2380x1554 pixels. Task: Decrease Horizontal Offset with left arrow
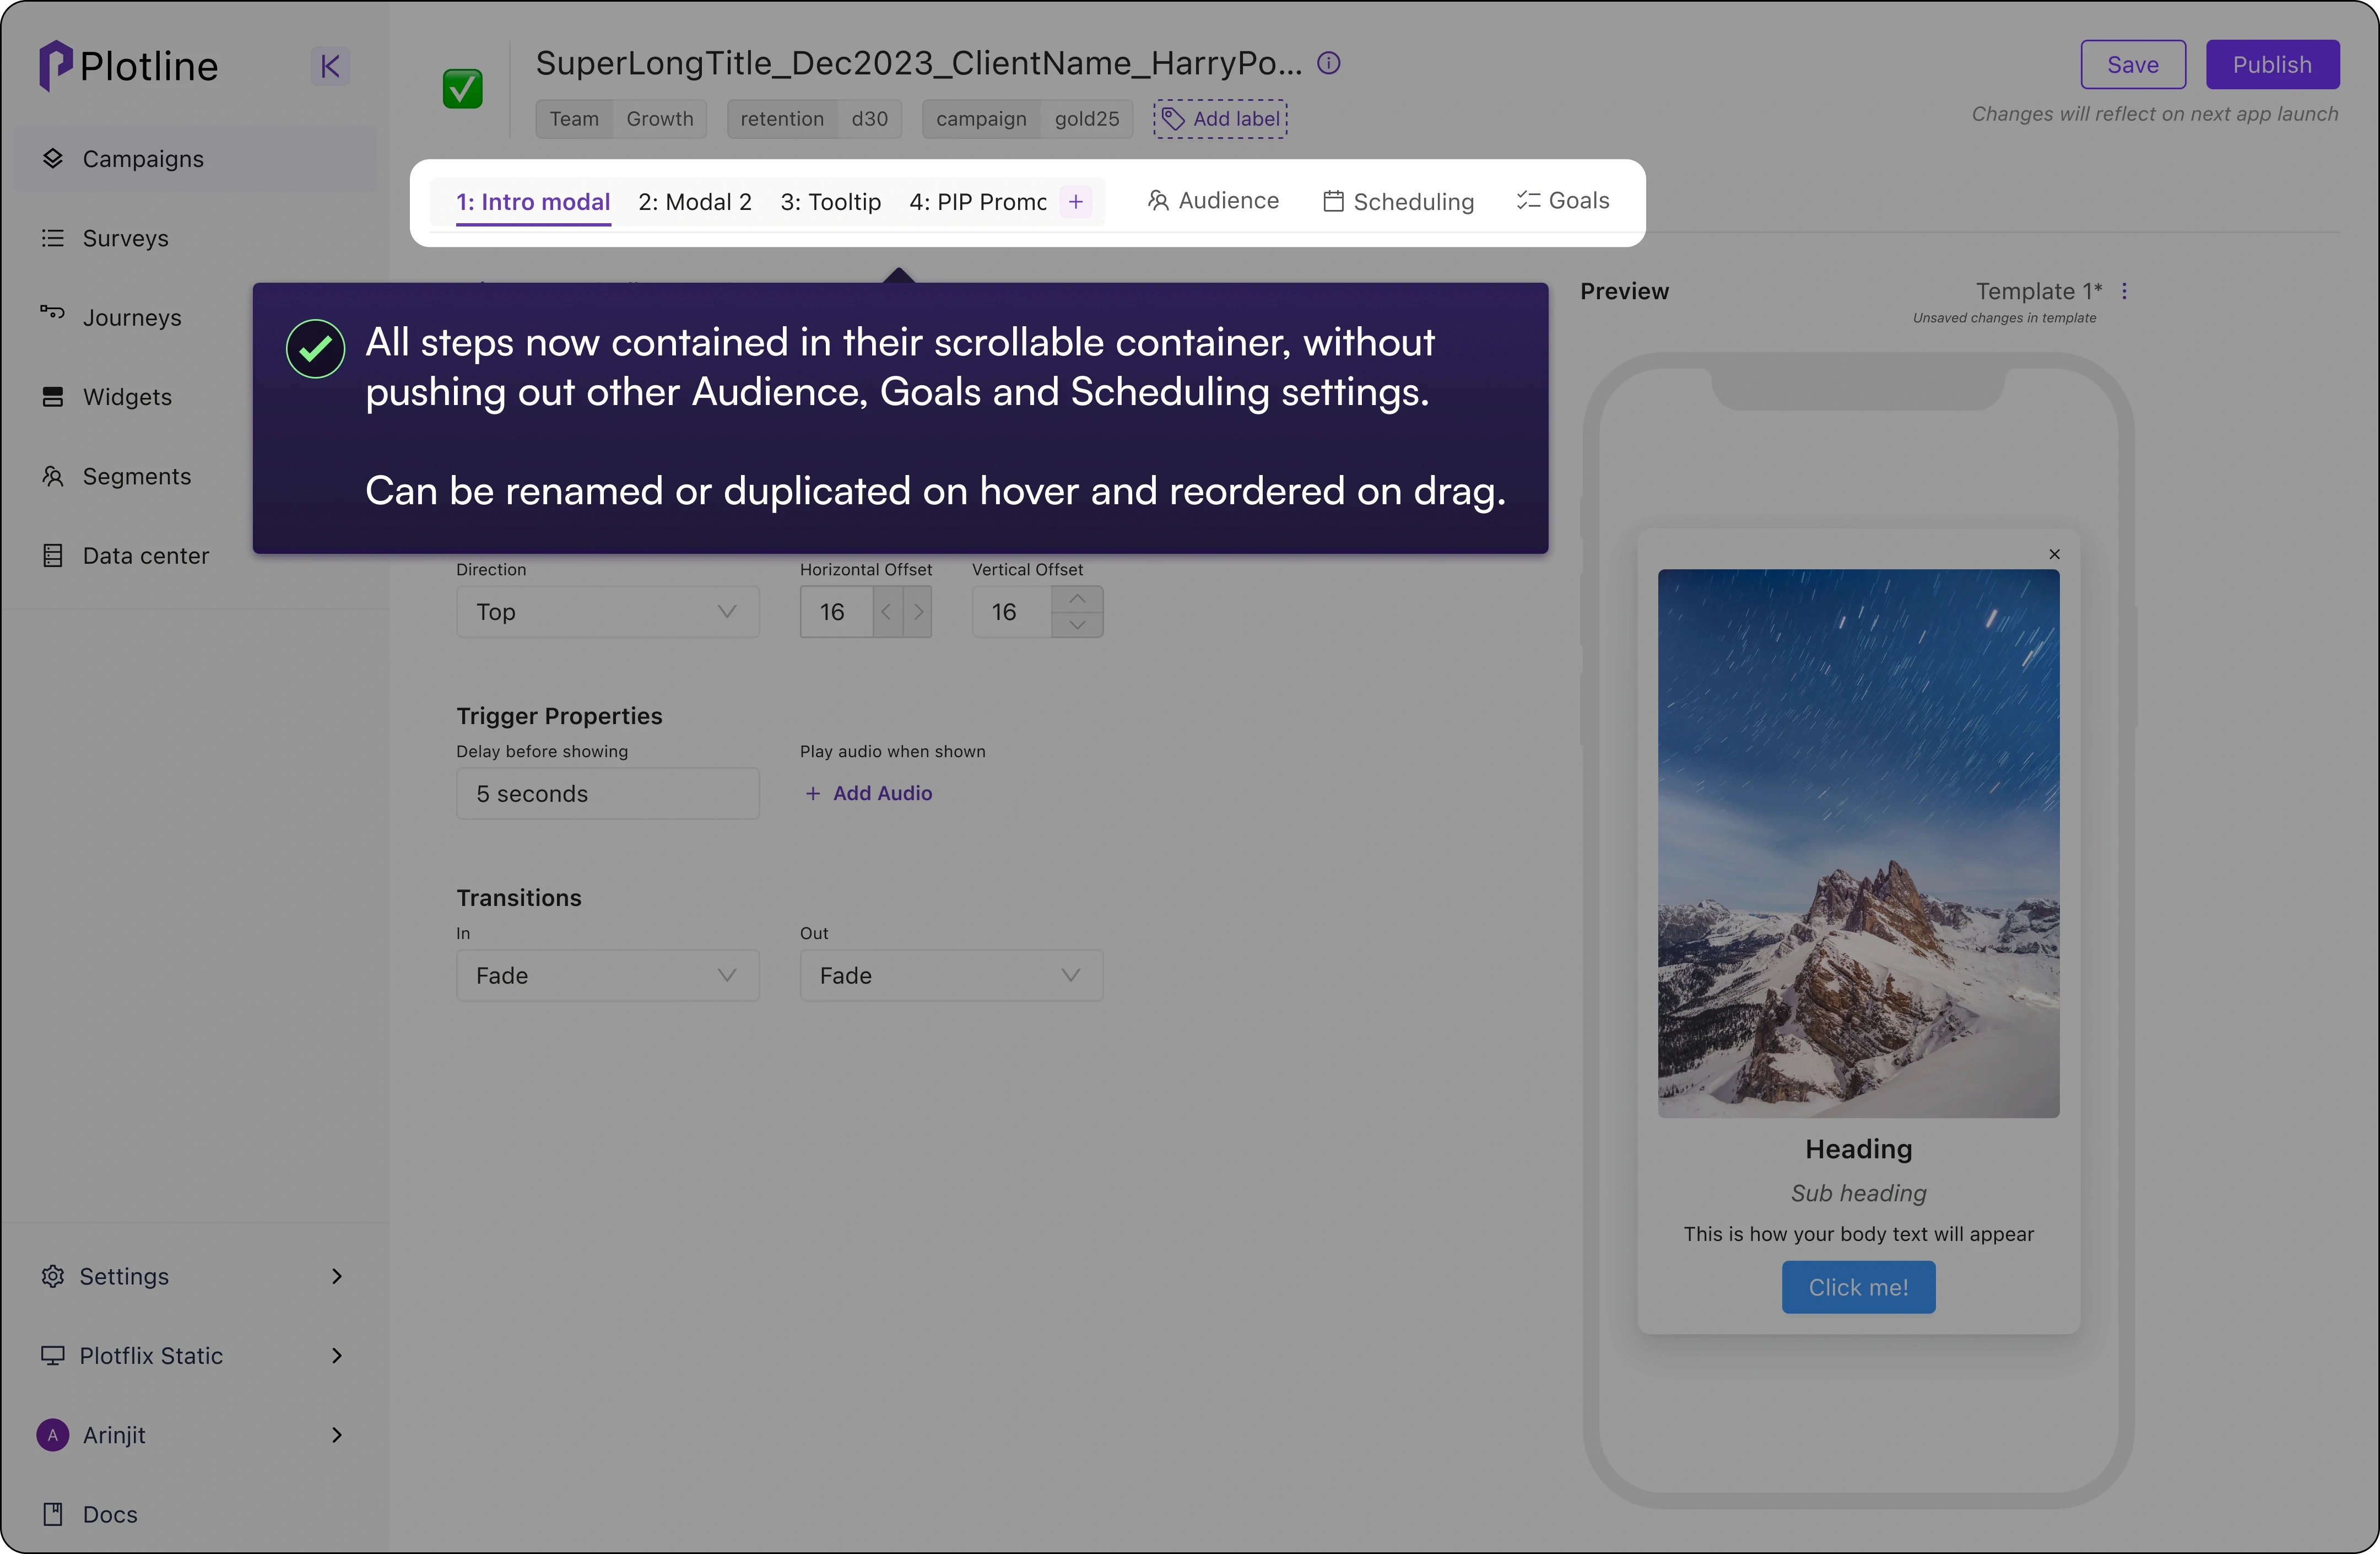tap(886, 611)
